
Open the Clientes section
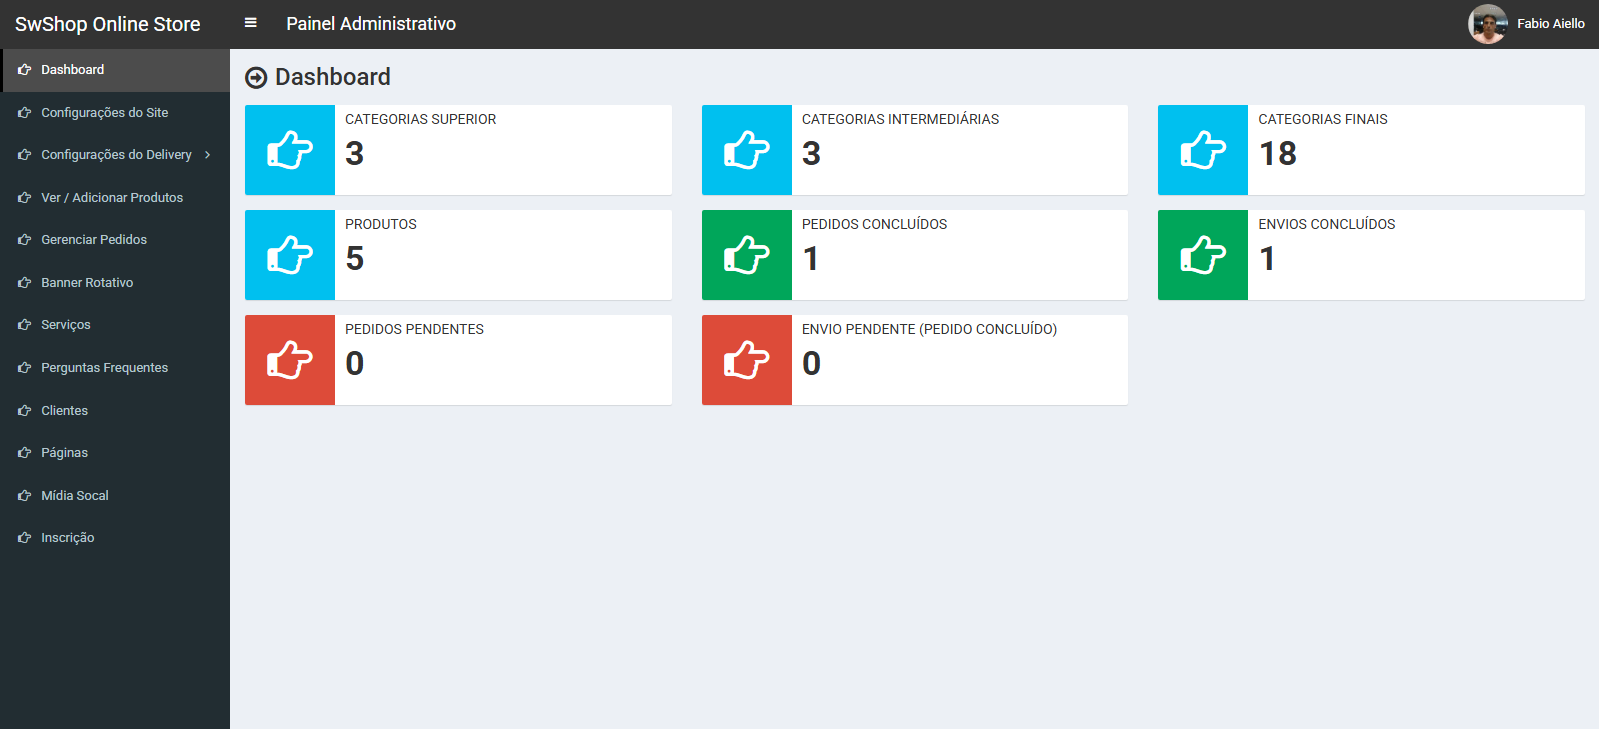click(x=64, y=411)
